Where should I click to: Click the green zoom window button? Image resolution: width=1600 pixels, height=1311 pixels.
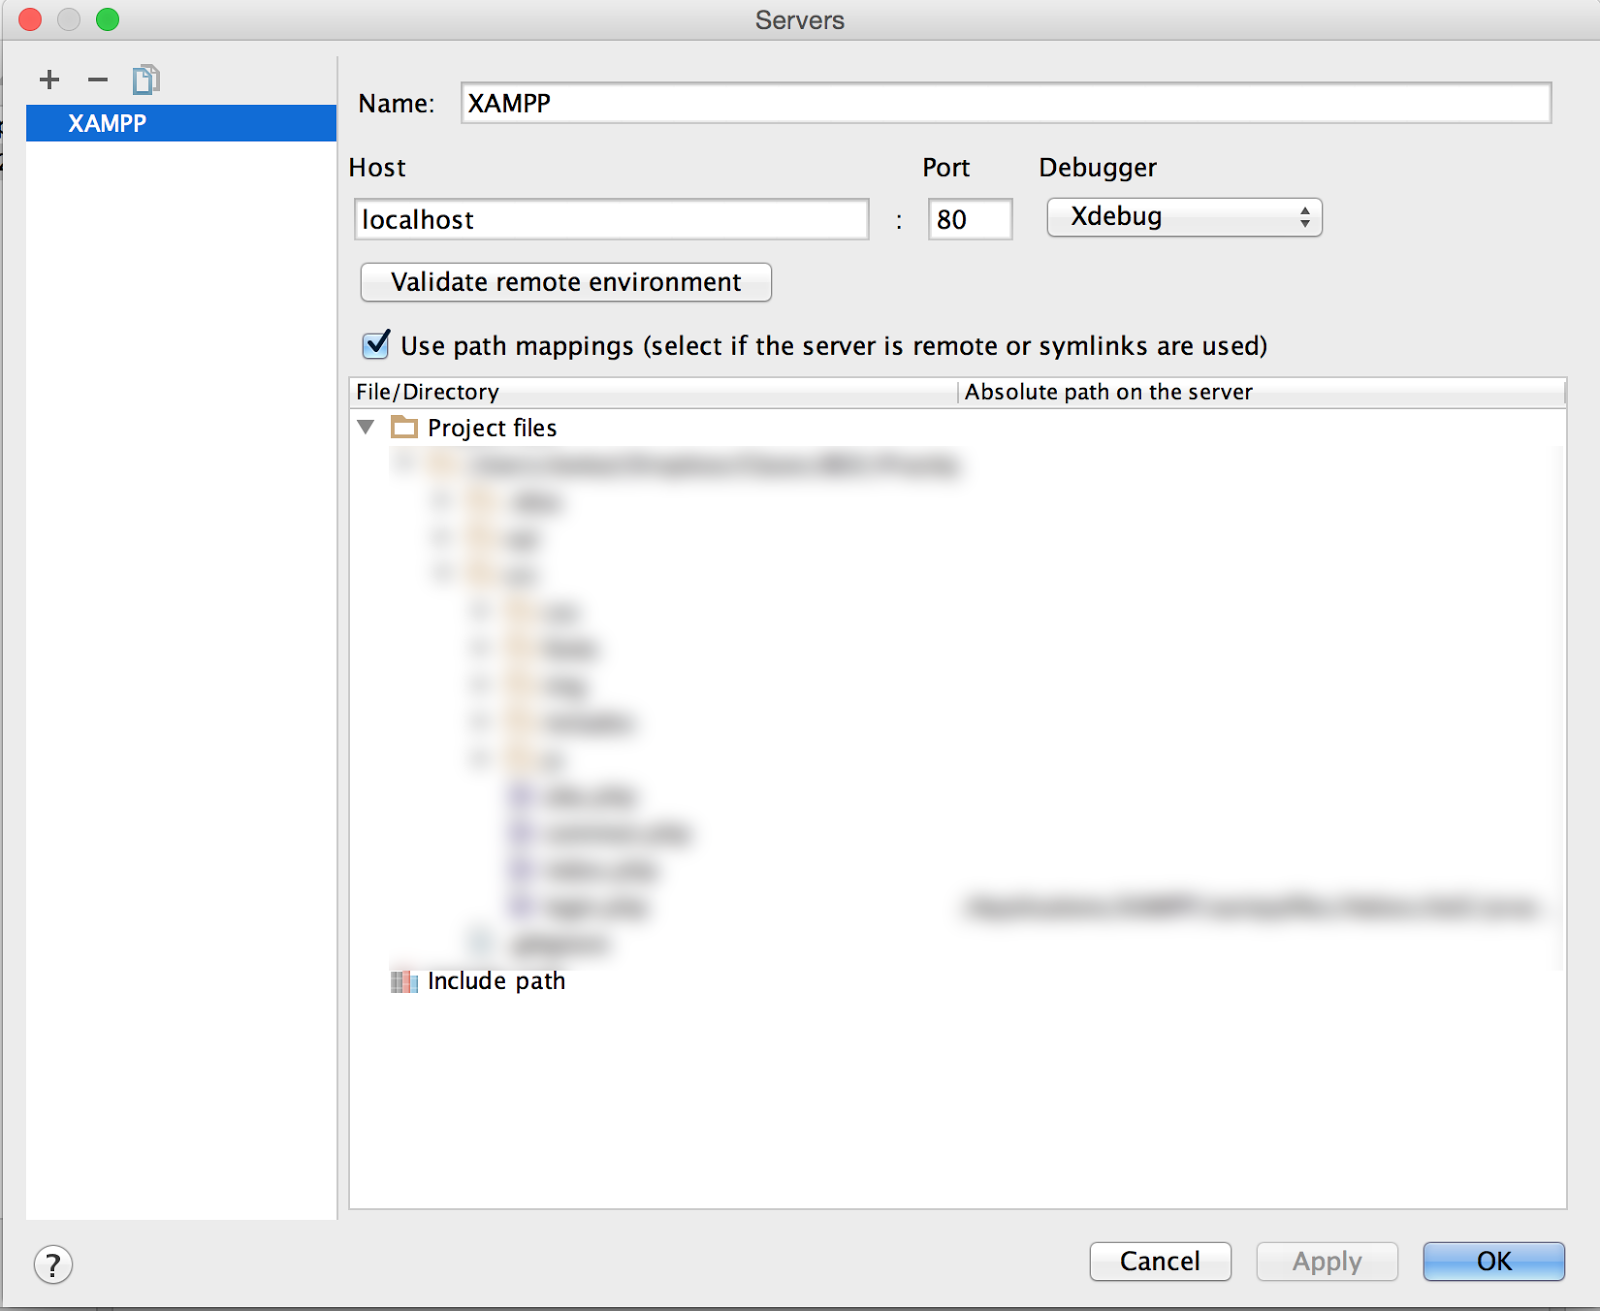[x=108, y=20]
